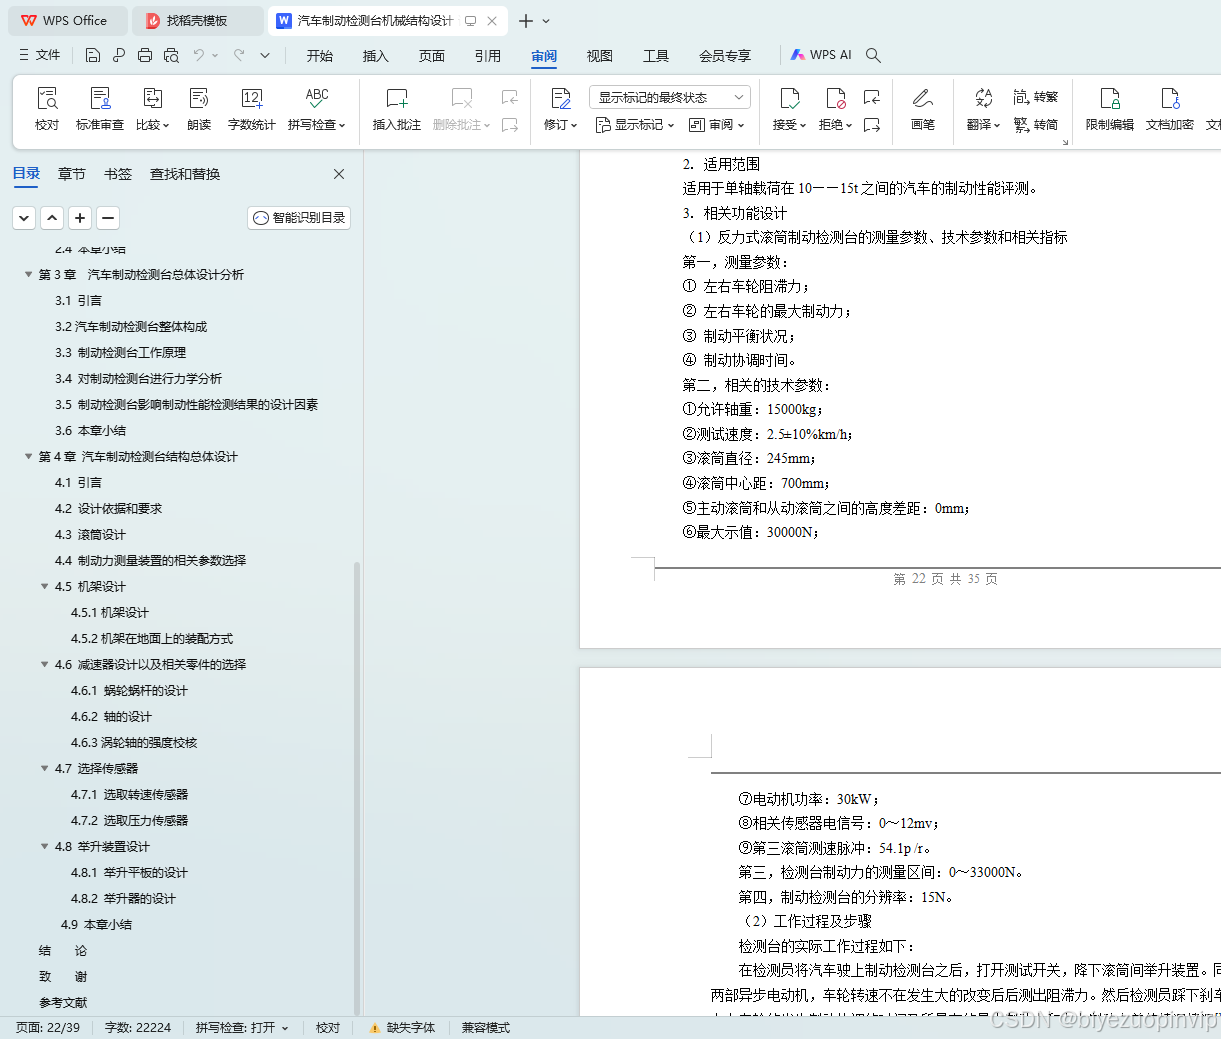Open the 文件 menu

(40, 55)
